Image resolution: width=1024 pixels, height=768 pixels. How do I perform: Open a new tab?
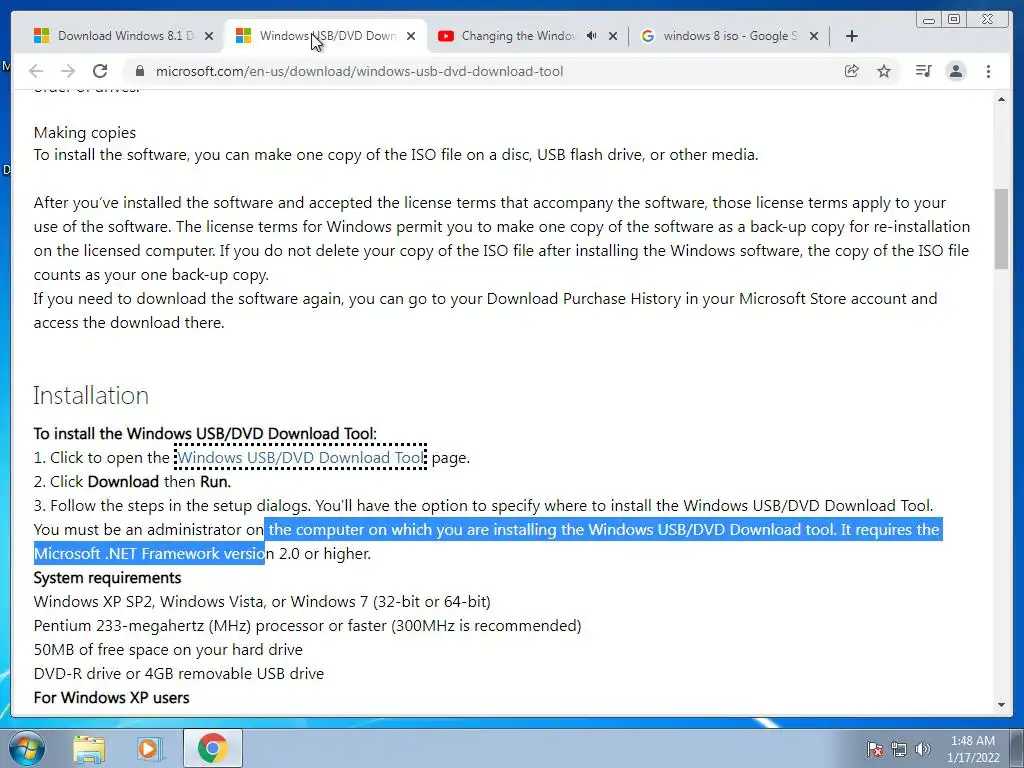(852, 36)
